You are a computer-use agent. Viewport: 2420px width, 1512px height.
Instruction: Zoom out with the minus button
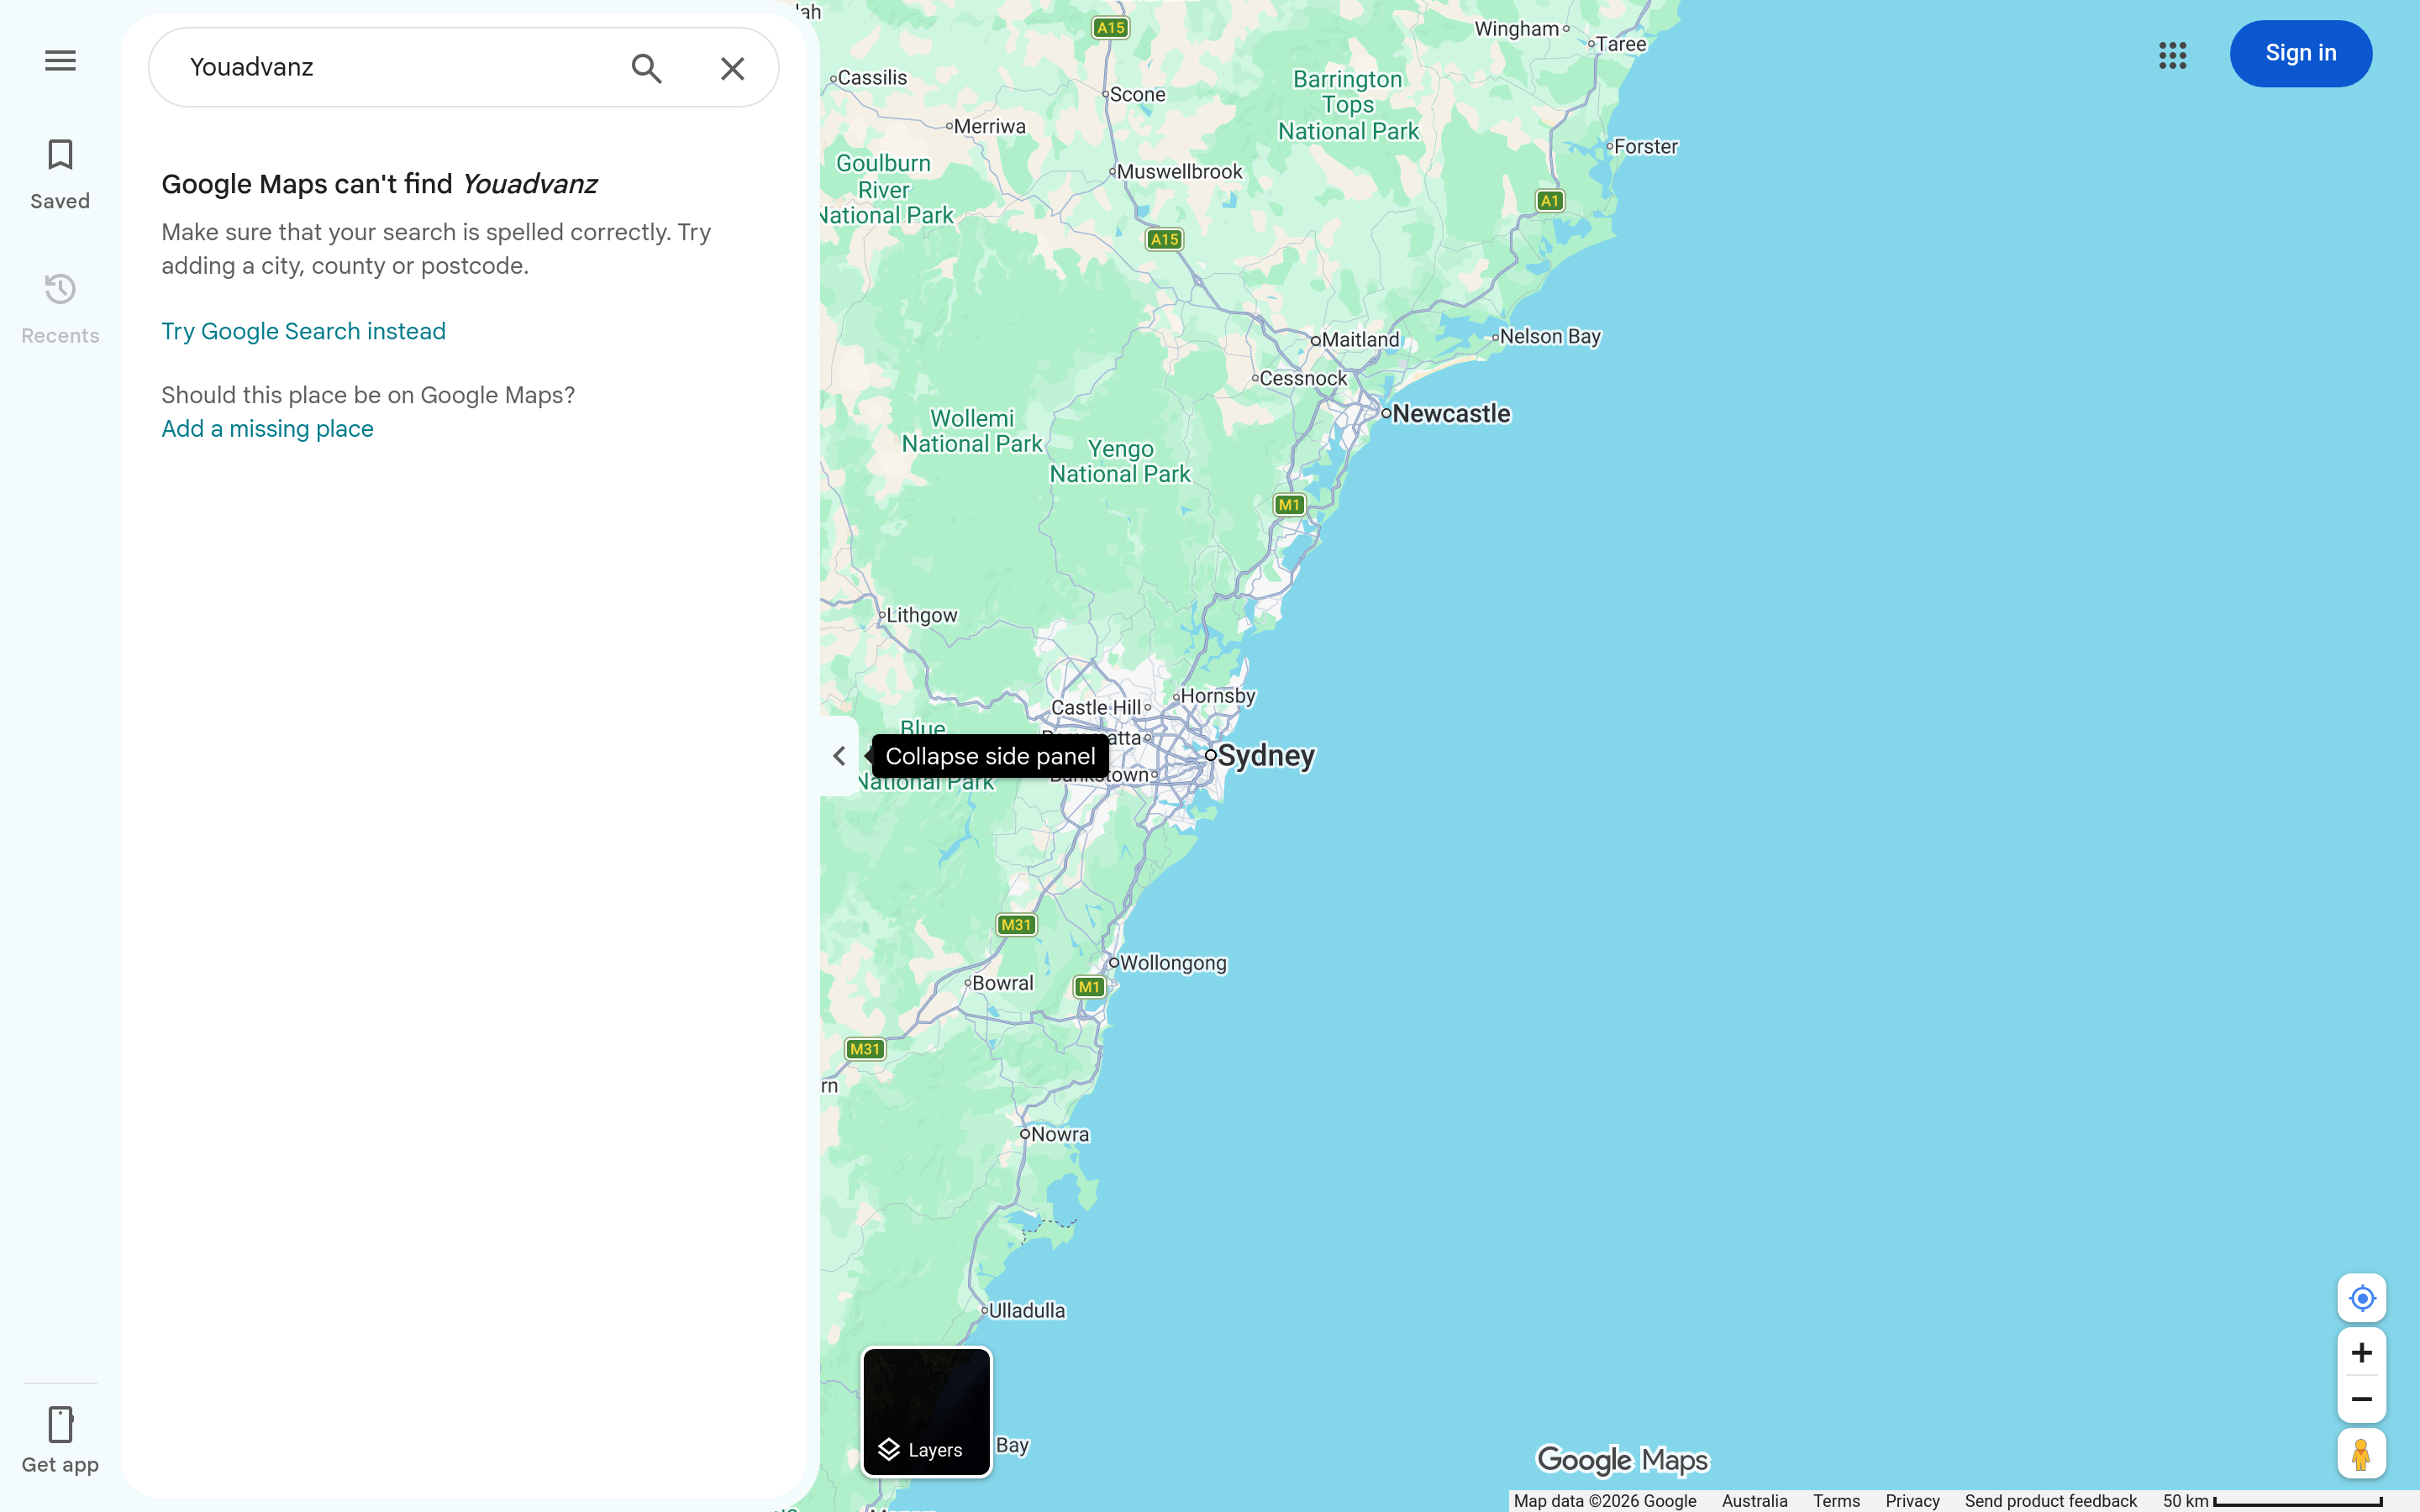[2362, 1399]
